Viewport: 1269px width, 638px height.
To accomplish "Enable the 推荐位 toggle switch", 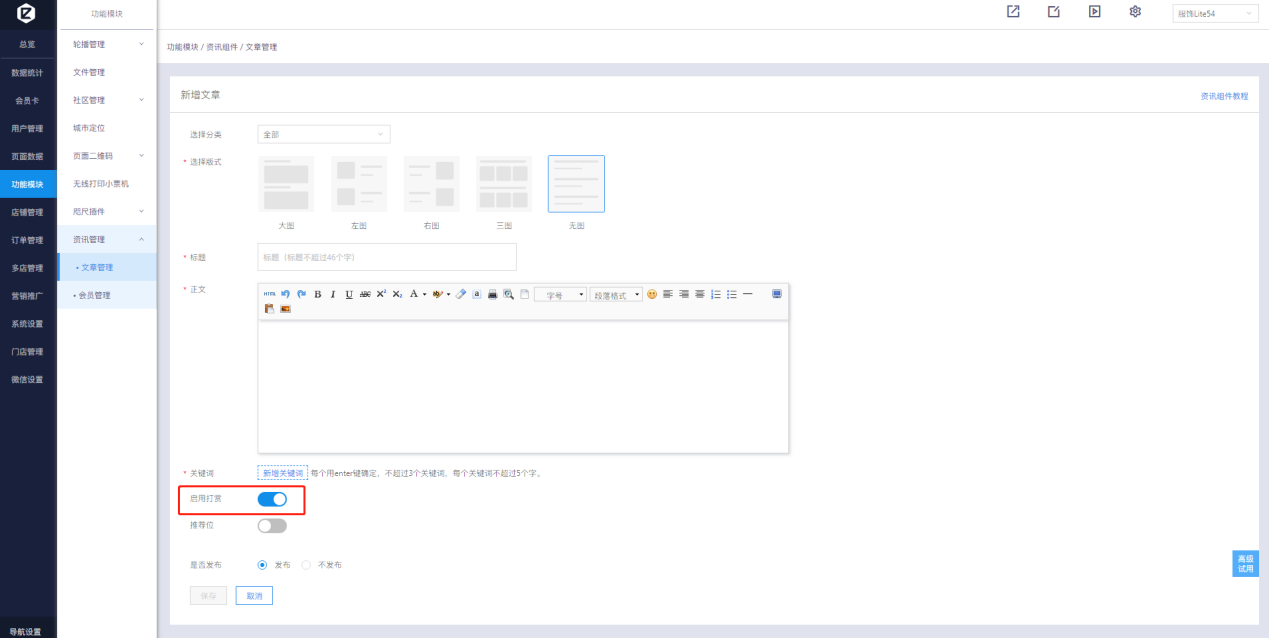I will (x=272, y=525).
